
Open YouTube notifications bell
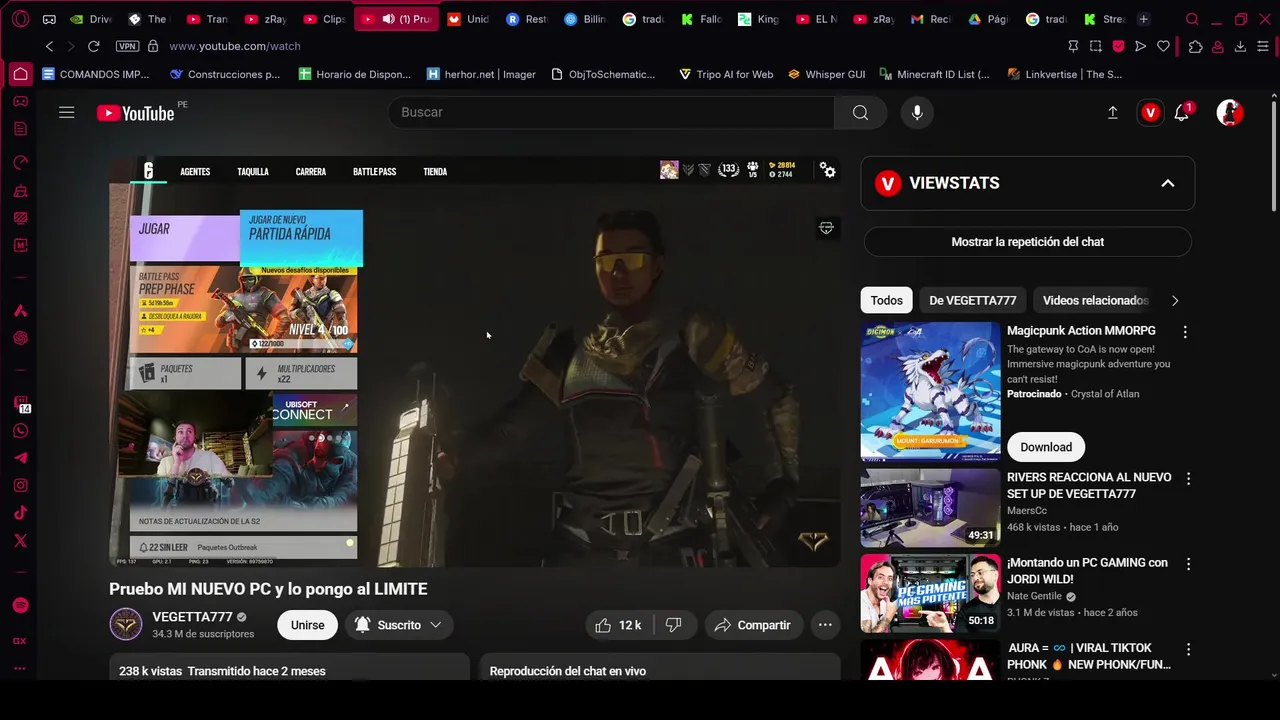(1182, 113)
